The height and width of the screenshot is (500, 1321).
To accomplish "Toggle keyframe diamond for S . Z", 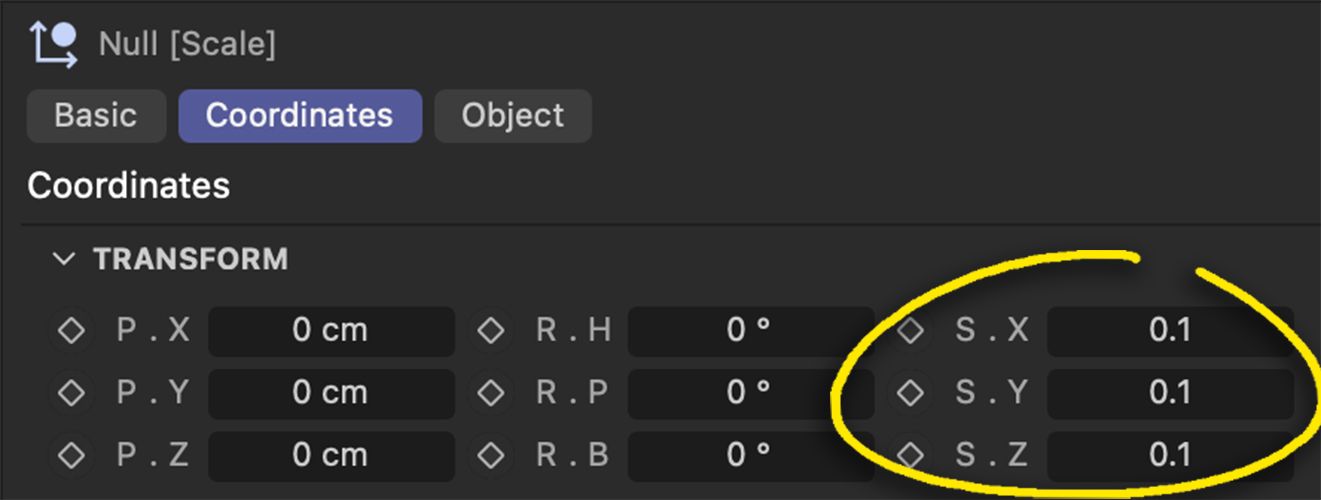I will point(910,455).
